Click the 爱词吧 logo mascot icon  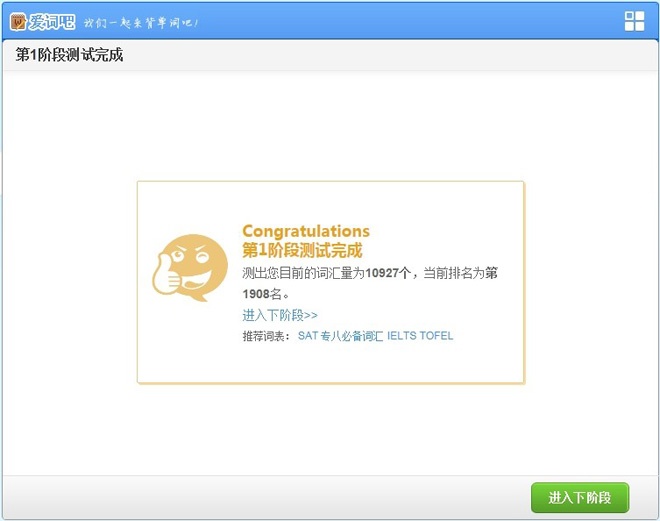(x=19, y=21)
